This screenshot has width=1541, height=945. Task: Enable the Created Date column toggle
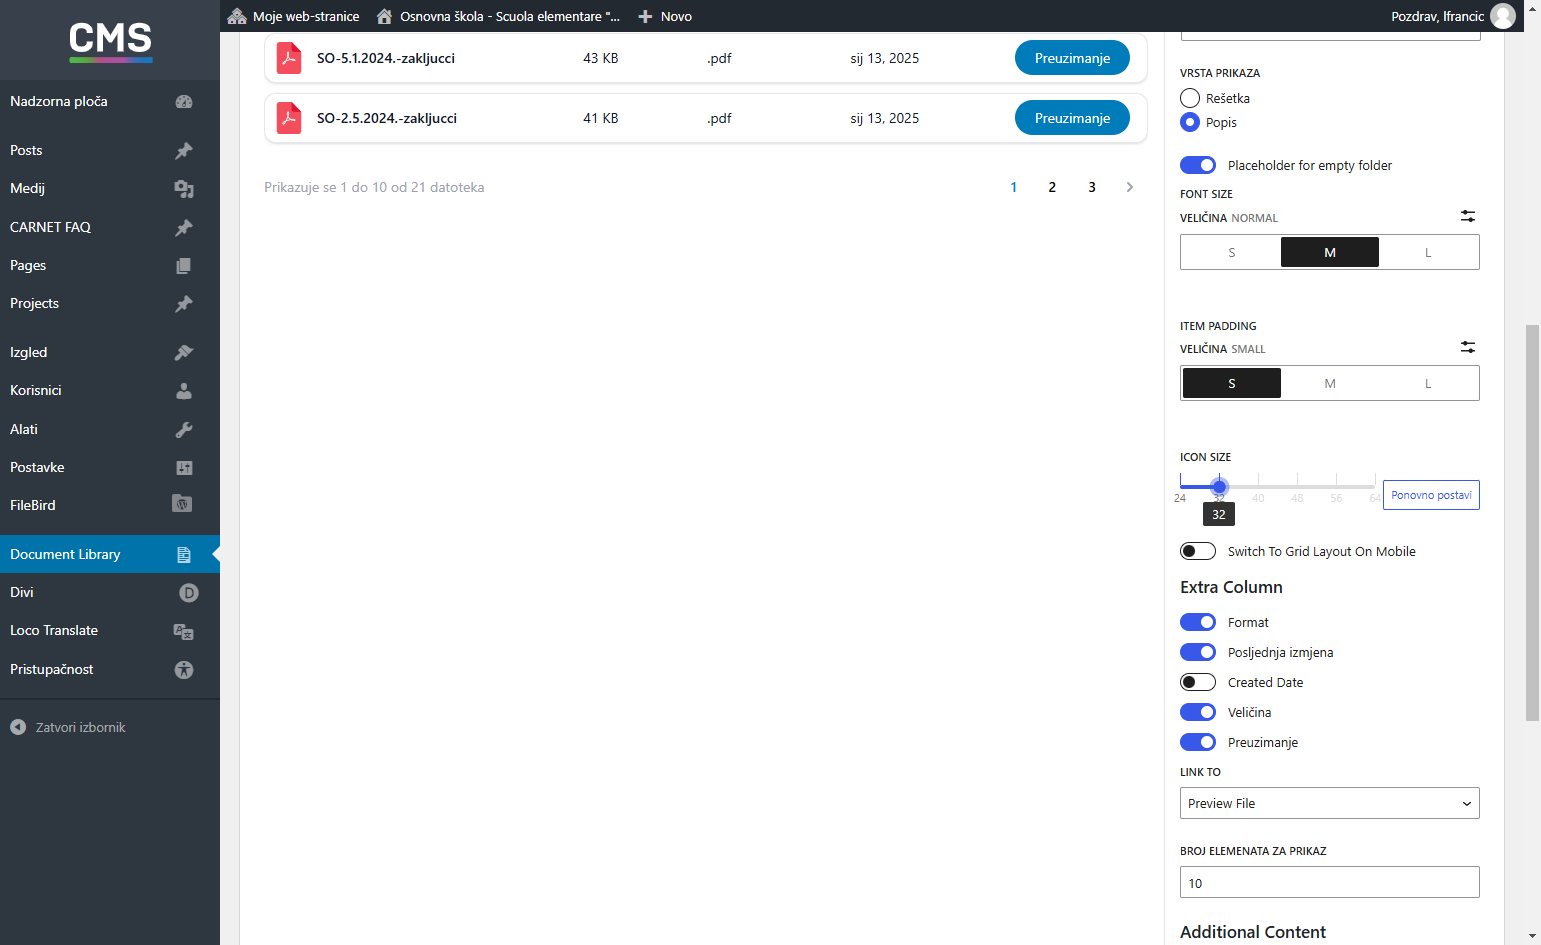coord(1198,682)
